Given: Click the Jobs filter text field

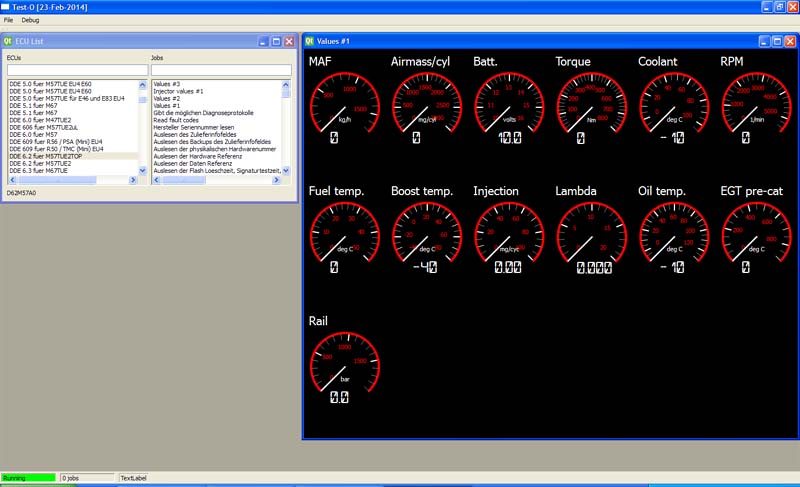Looking at the screenshot, I should click(220, 70).
